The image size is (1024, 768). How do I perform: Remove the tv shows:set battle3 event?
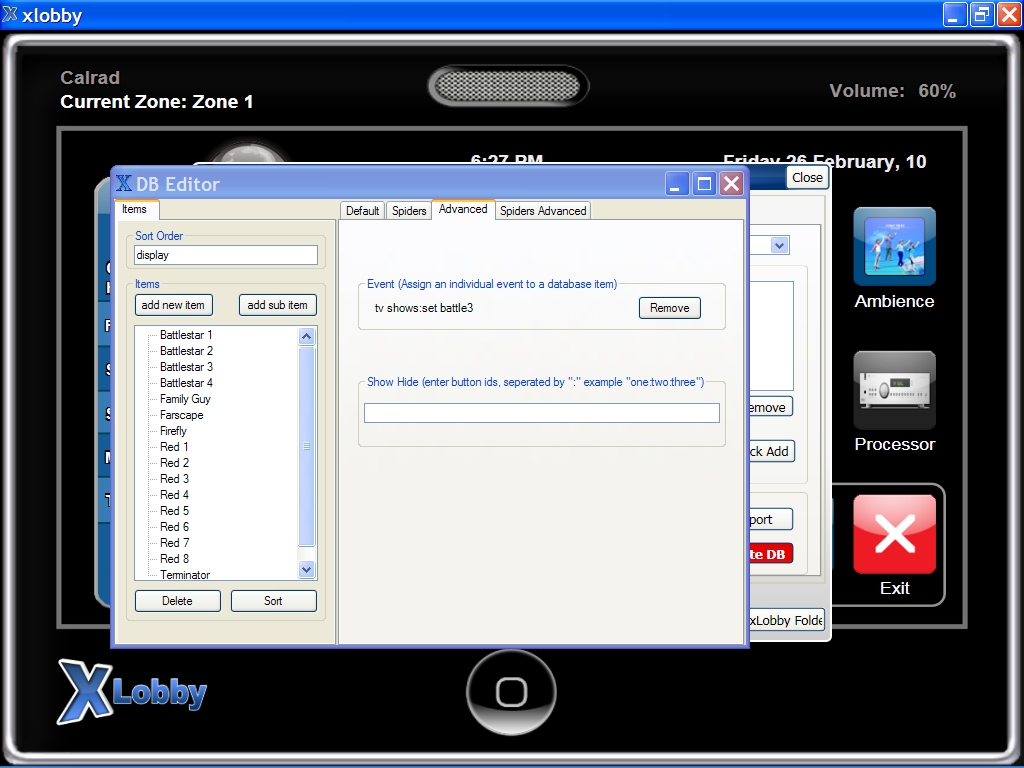(x=669, y=308)
